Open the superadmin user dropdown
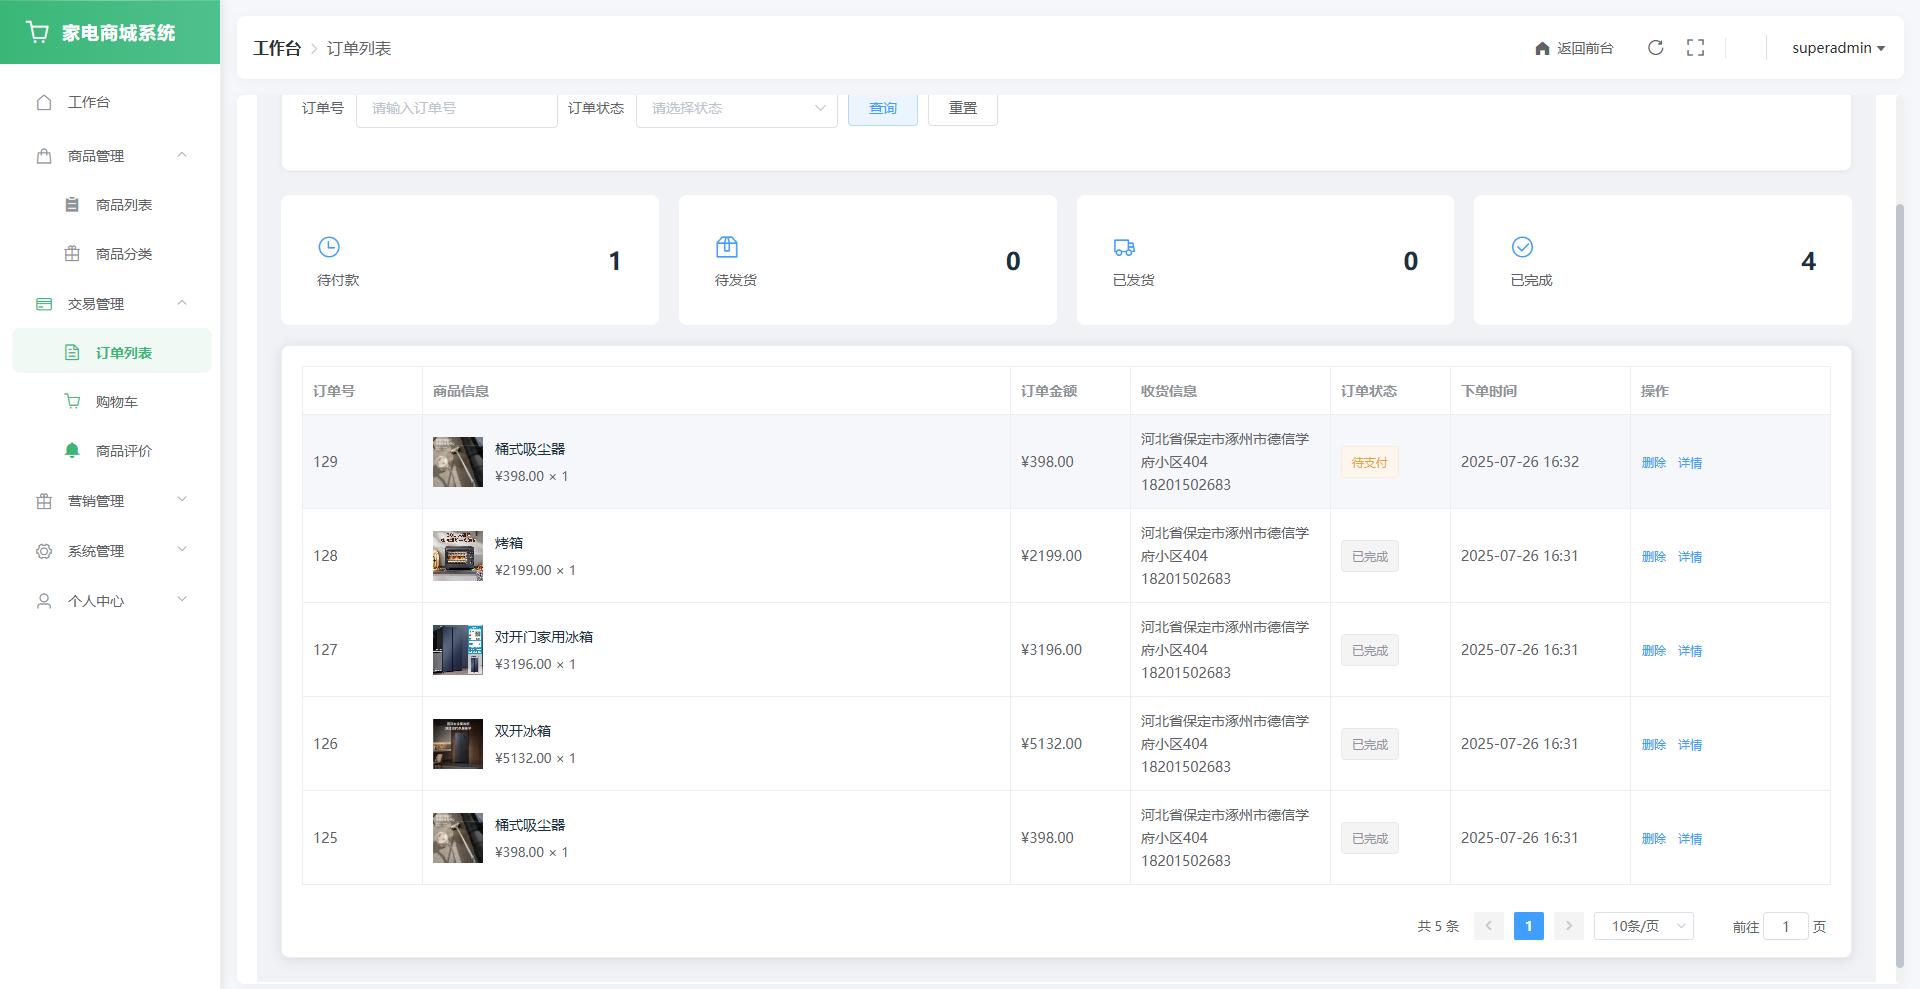 click(1838, 48)
